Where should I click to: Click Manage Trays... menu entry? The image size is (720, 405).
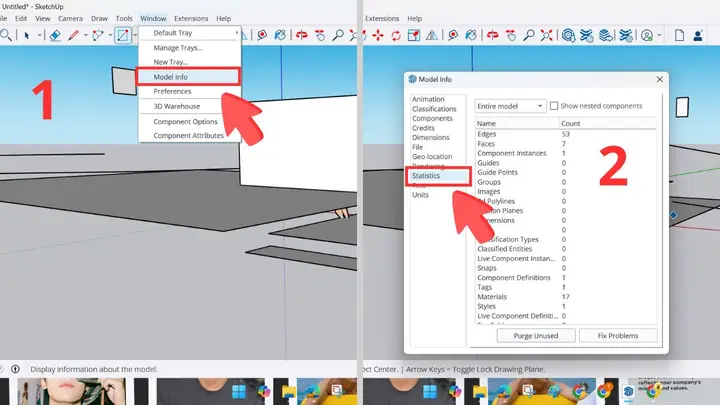(190, 48)
